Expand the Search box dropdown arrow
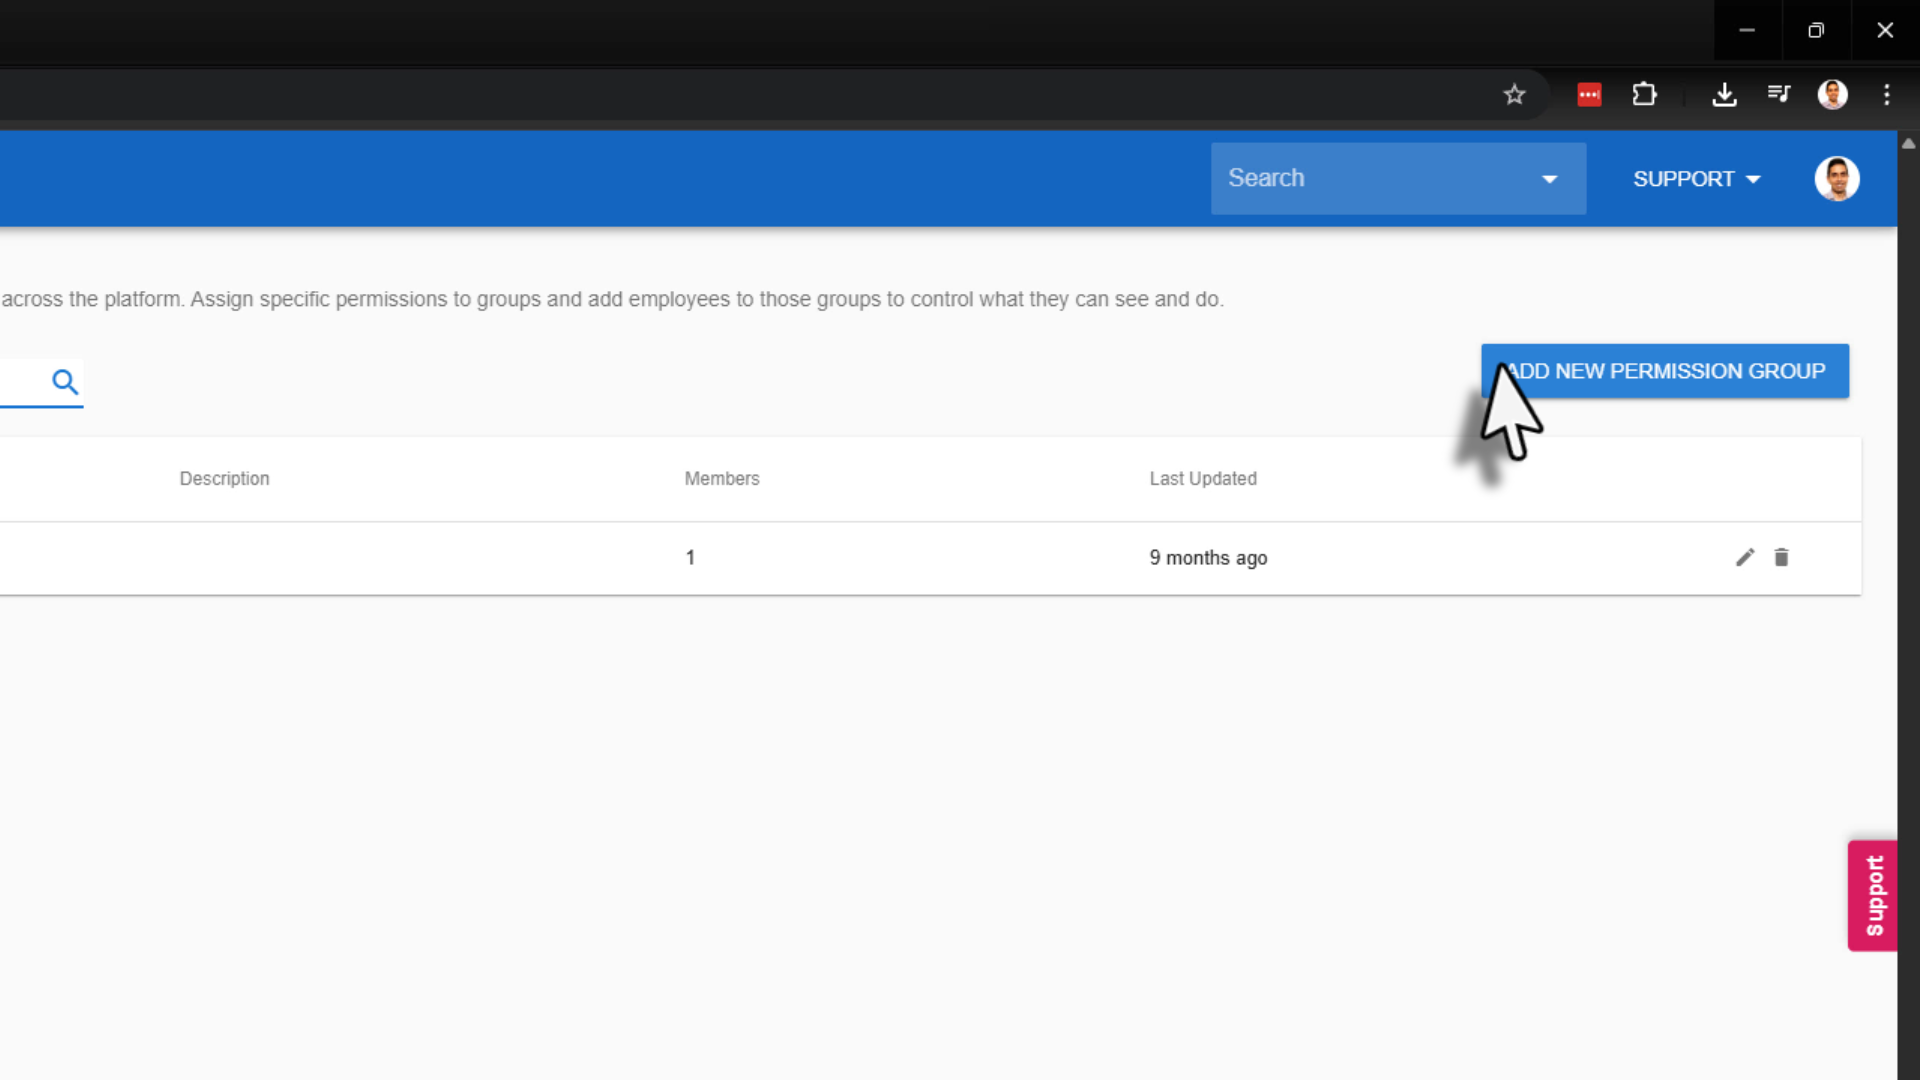 click(x=1550, y=179)
